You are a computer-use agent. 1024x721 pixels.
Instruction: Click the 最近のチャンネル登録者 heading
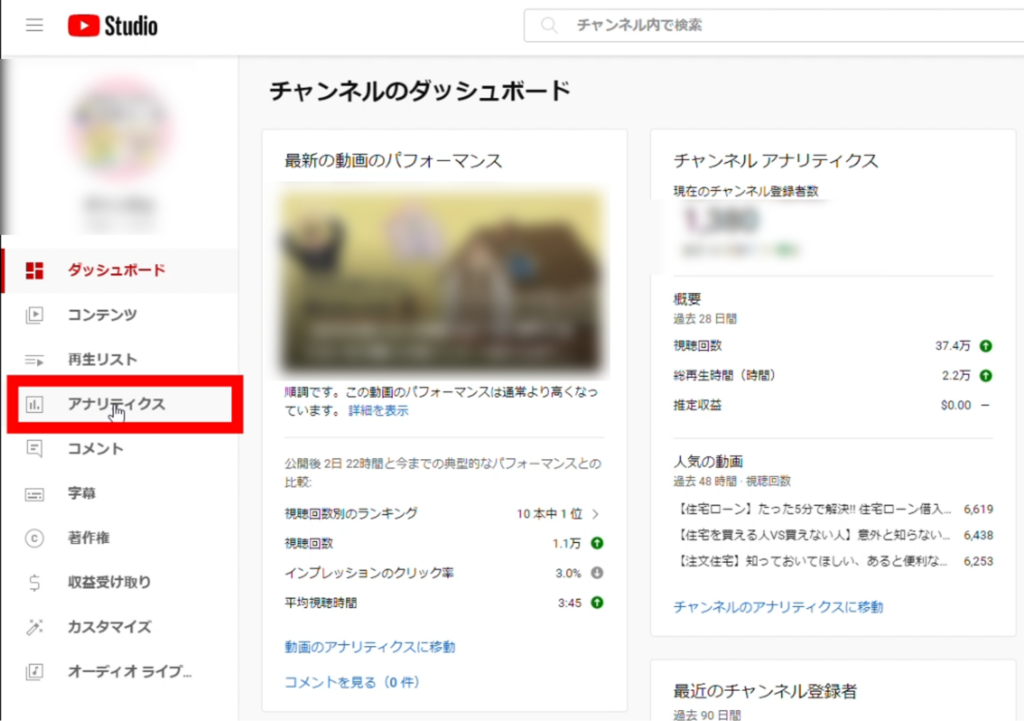coord(765,691)
